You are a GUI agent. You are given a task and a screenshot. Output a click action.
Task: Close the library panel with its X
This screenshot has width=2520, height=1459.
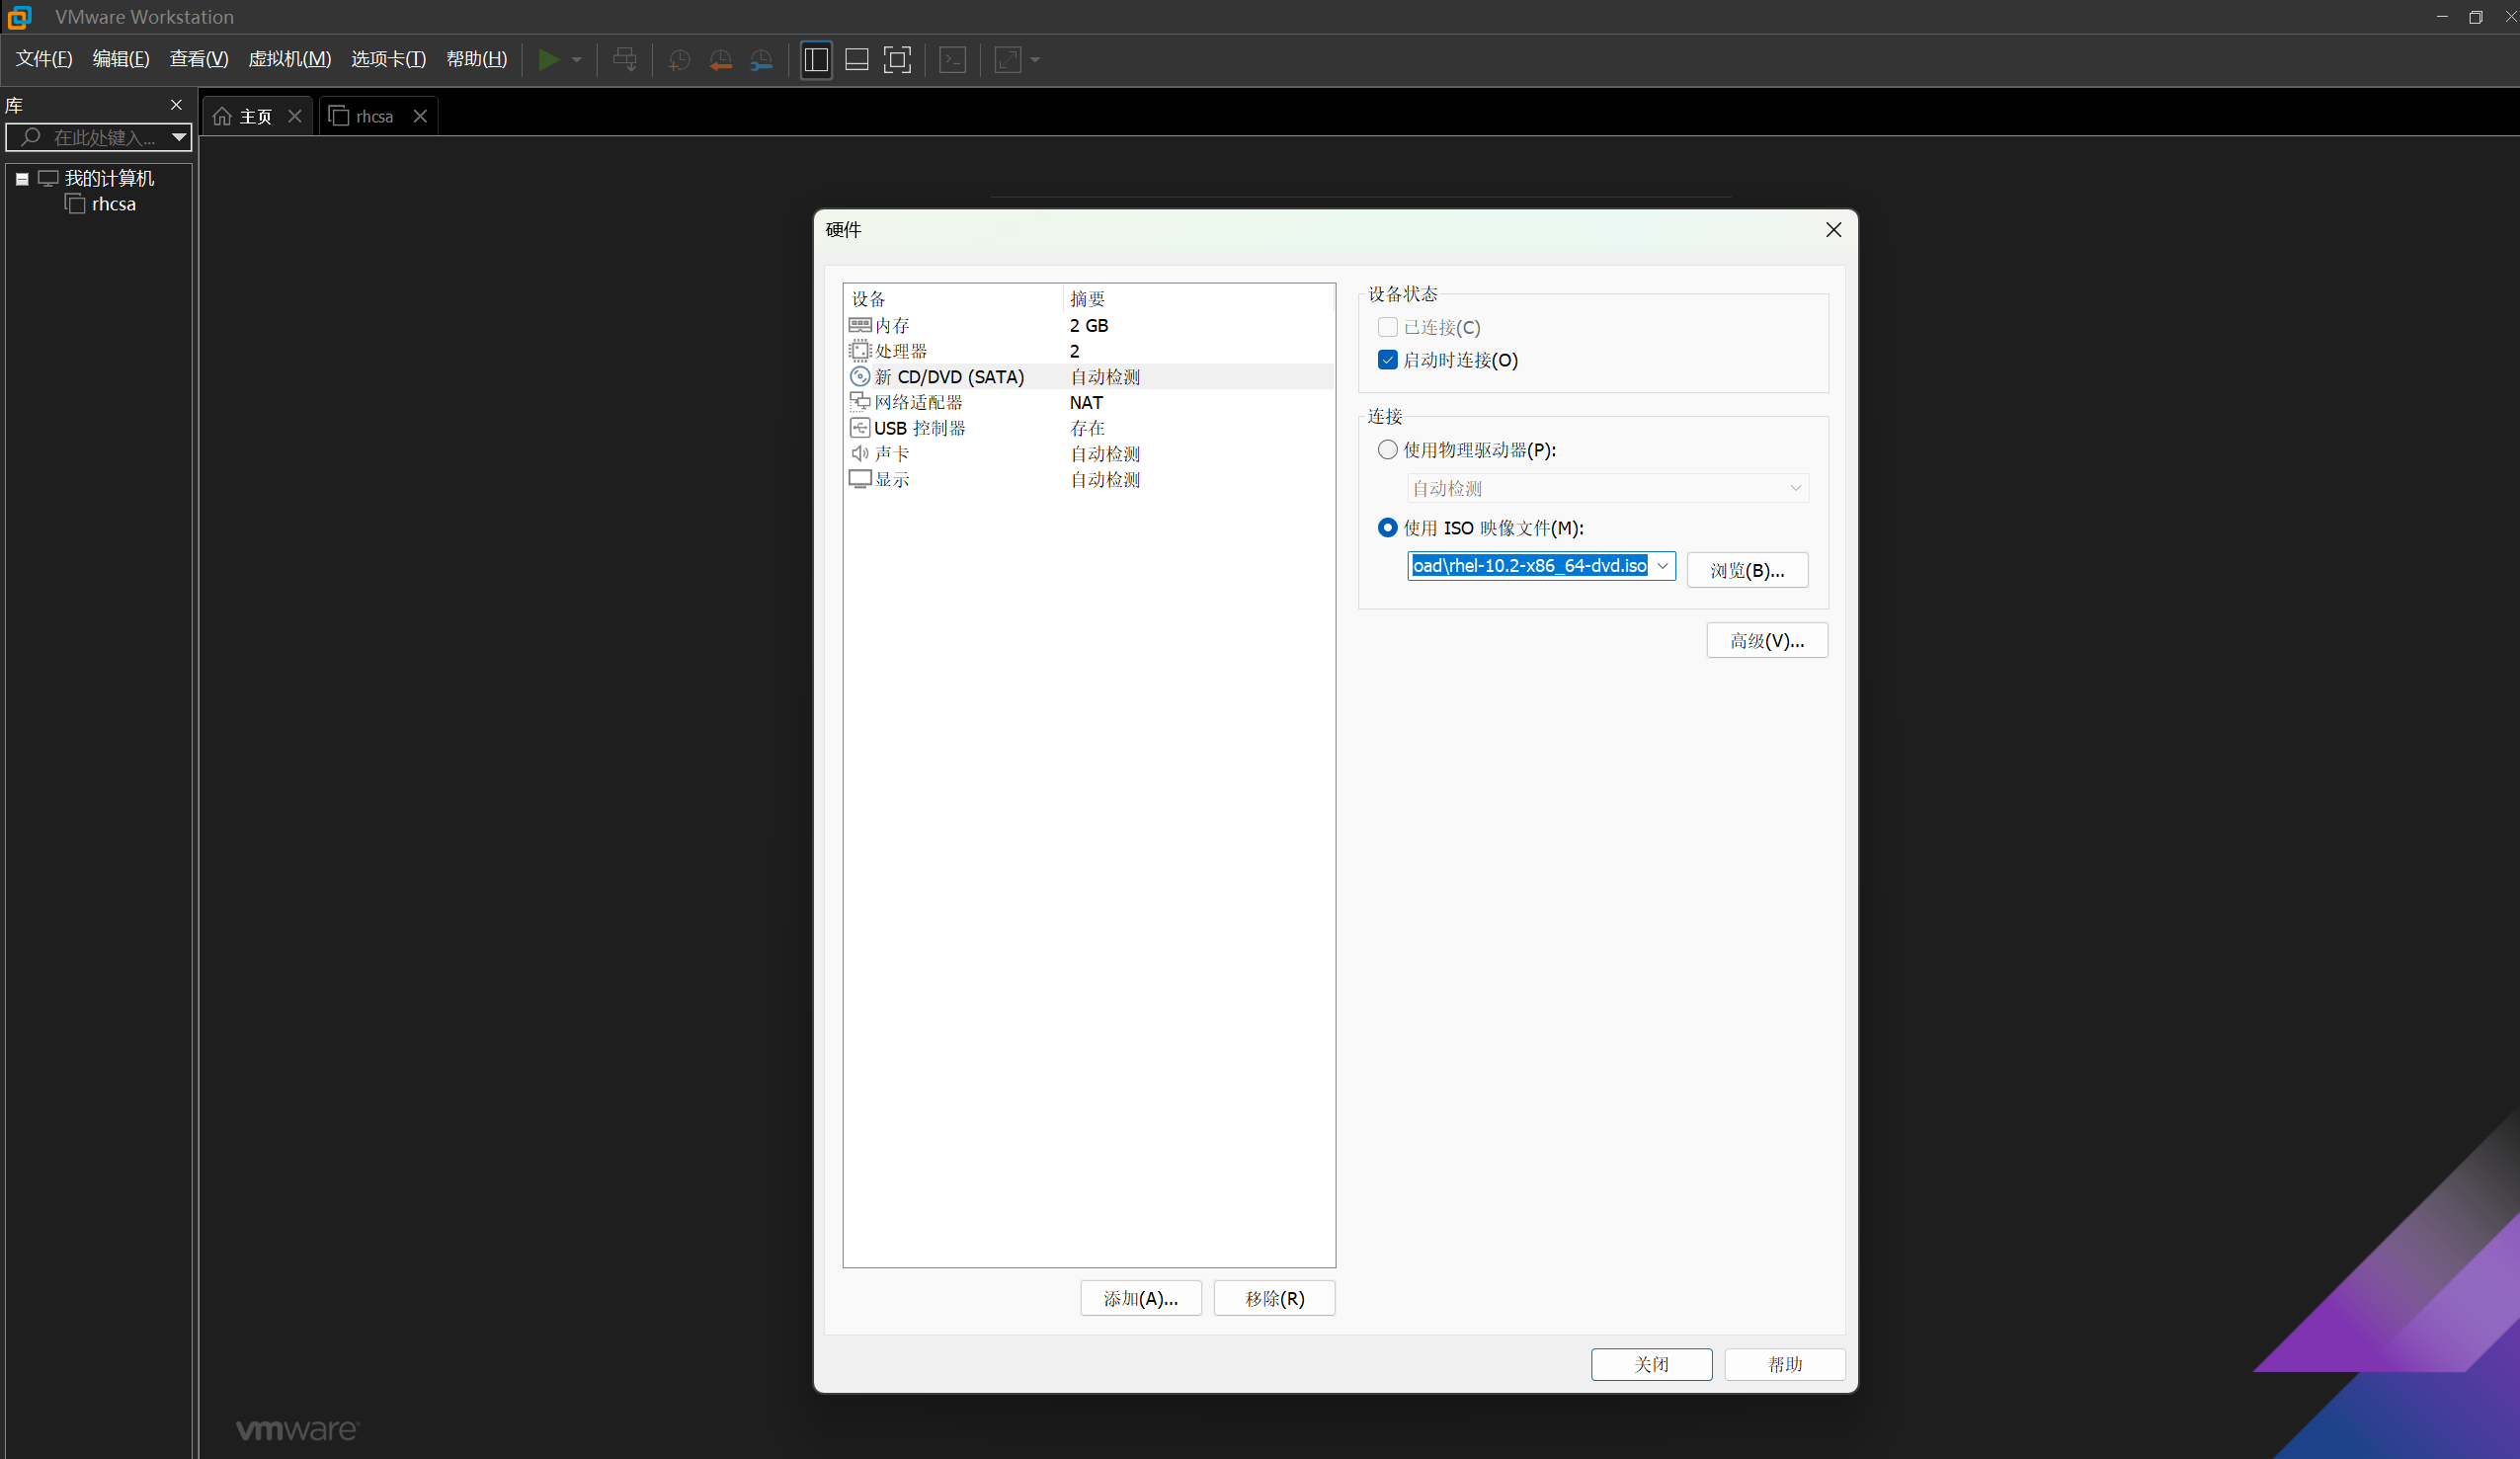(177, 105)
